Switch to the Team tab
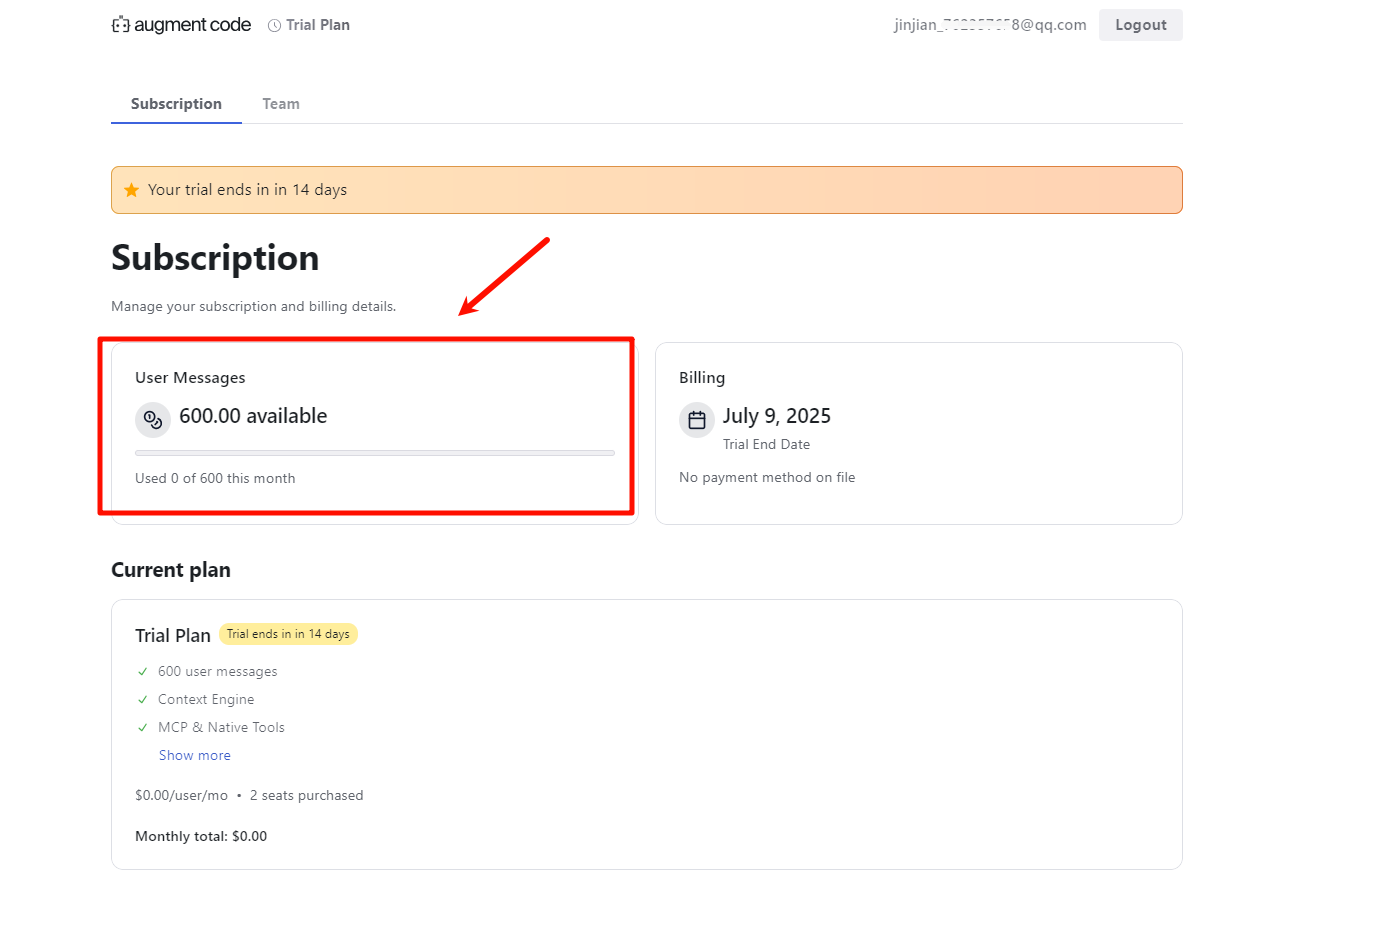Screen dimensions: 1382x933 [x=281, y=104]
